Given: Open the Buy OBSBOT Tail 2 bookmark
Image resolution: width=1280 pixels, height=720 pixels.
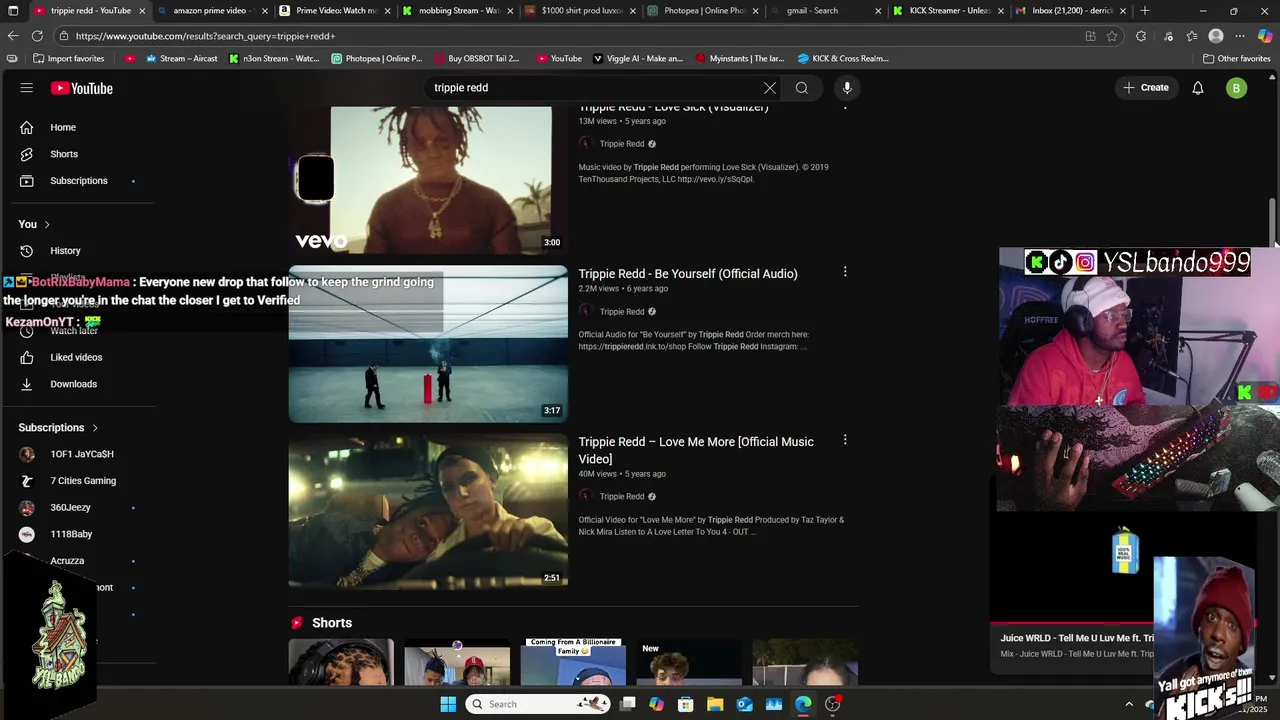Looking at the screenshot, I should coord(475,58).
